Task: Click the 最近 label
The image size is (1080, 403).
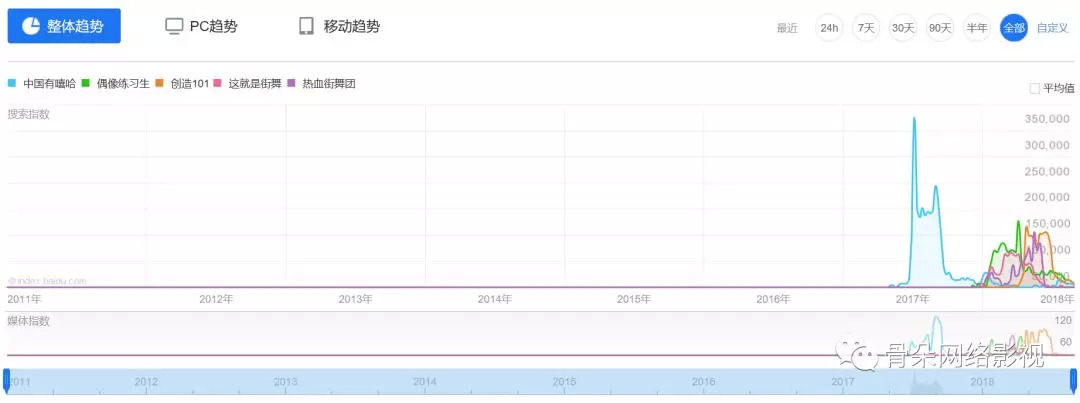Action: click(x=787, y=28)
